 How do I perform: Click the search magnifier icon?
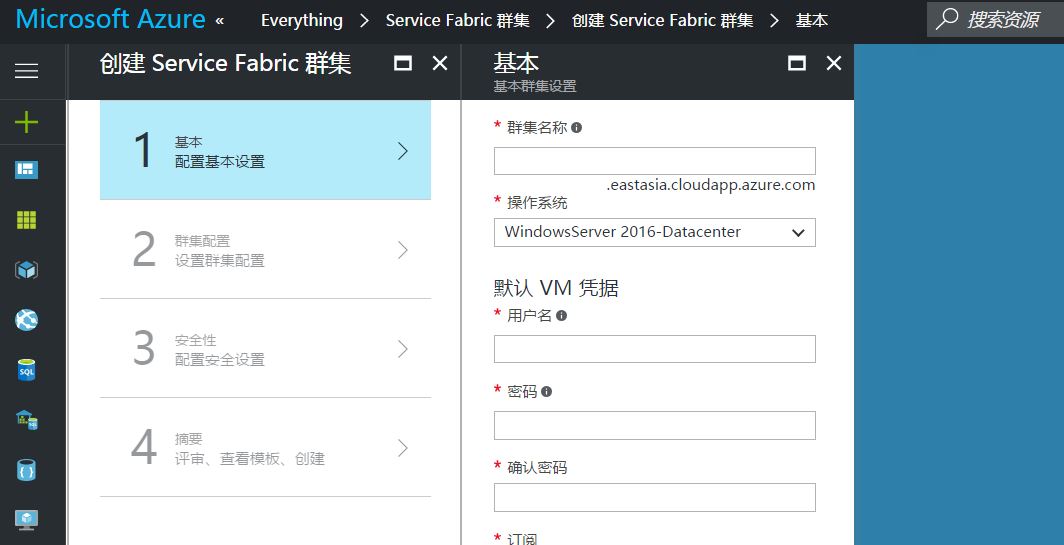coord(947,19)
